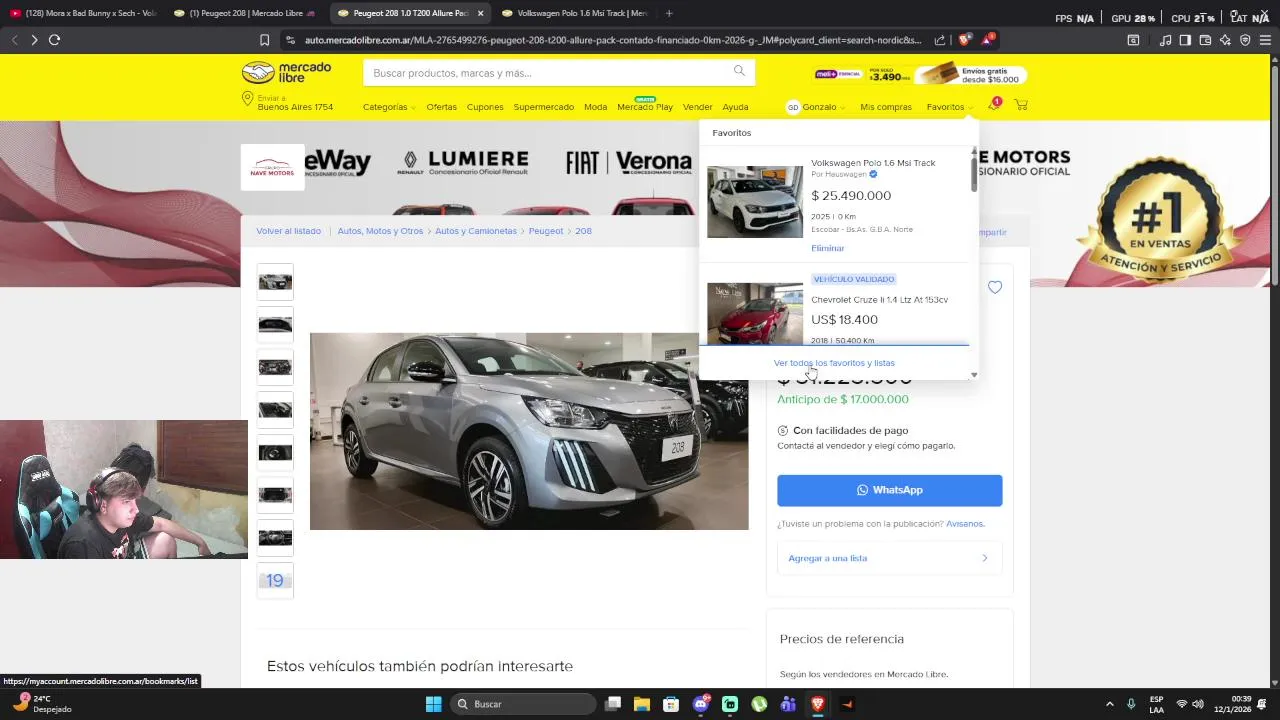
Task: Add Peugeot 208 to favorites heart icon
Action: click(995, 287)
